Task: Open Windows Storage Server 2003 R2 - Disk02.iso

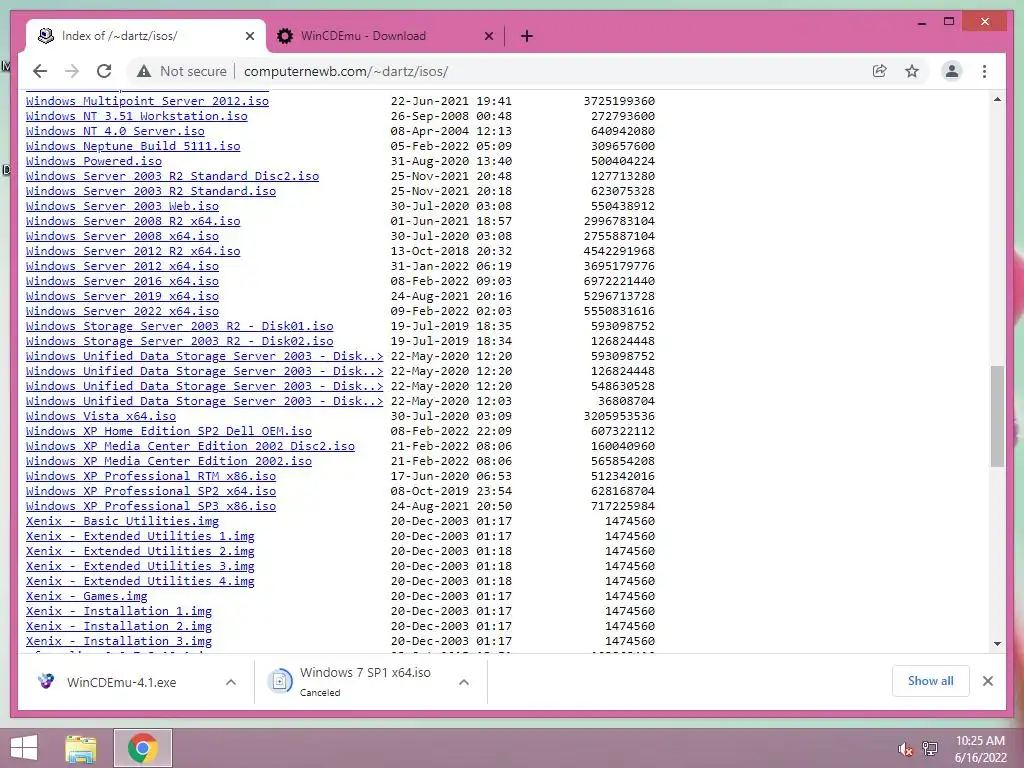Action: 180,342
